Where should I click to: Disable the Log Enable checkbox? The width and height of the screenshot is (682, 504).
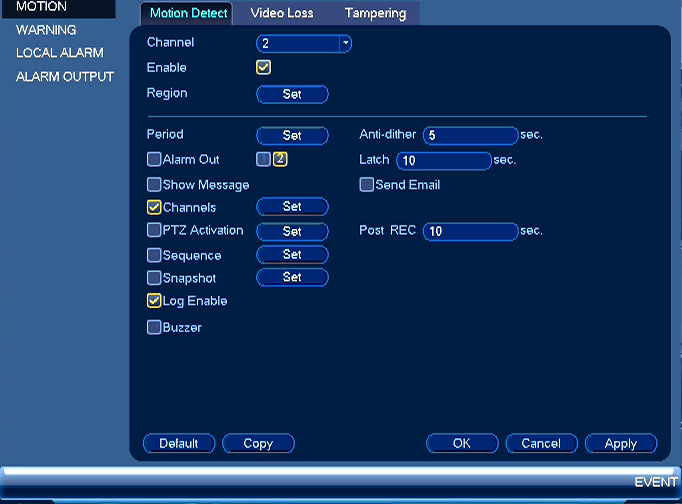154,300
